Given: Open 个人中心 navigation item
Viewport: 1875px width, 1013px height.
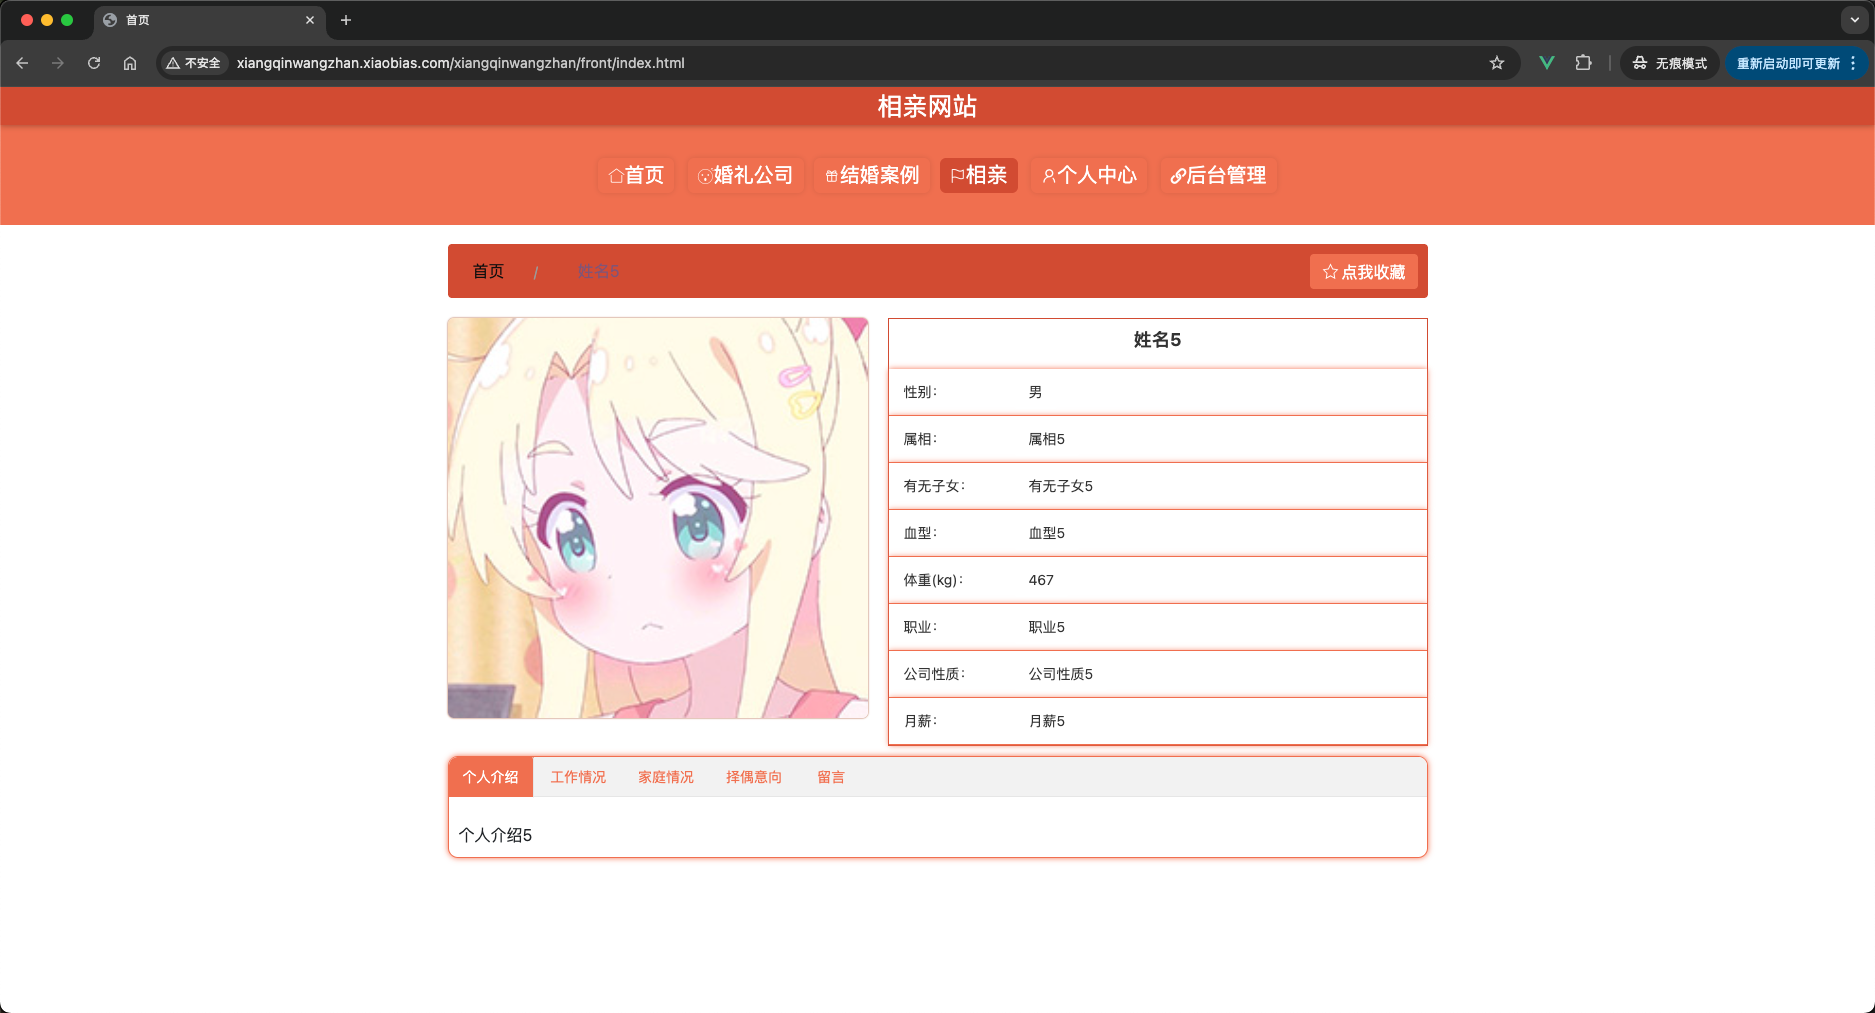Looking at the screenshot, I should pyautogui.click(x=1089, y=175).
